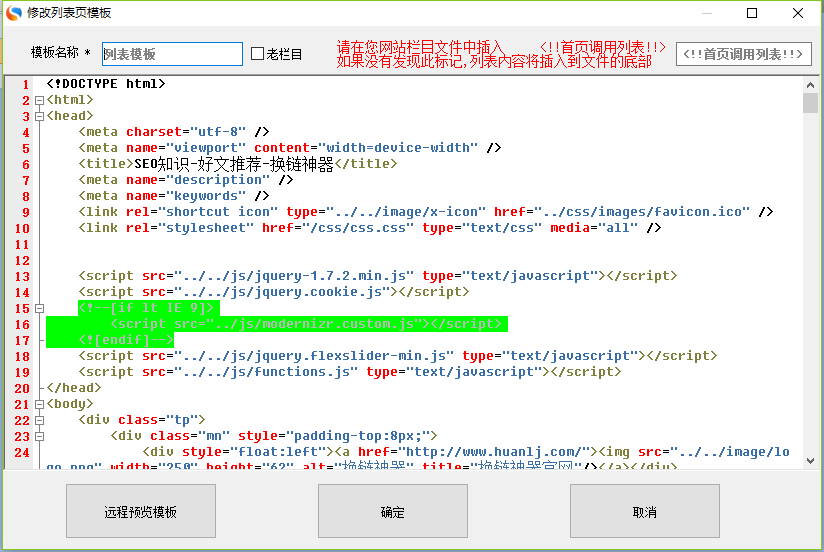
Task: Collapse the div class tp fold on line 22
Action: [x=39, y=420]
